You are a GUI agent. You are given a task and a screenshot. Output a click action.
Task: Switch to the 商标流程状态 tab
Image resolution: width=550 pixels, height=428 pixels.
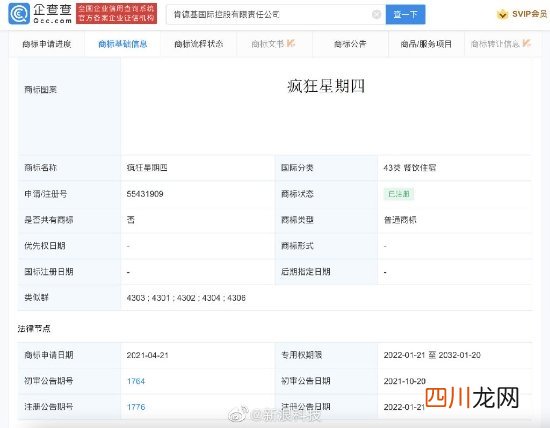click(x=199, y=44)
